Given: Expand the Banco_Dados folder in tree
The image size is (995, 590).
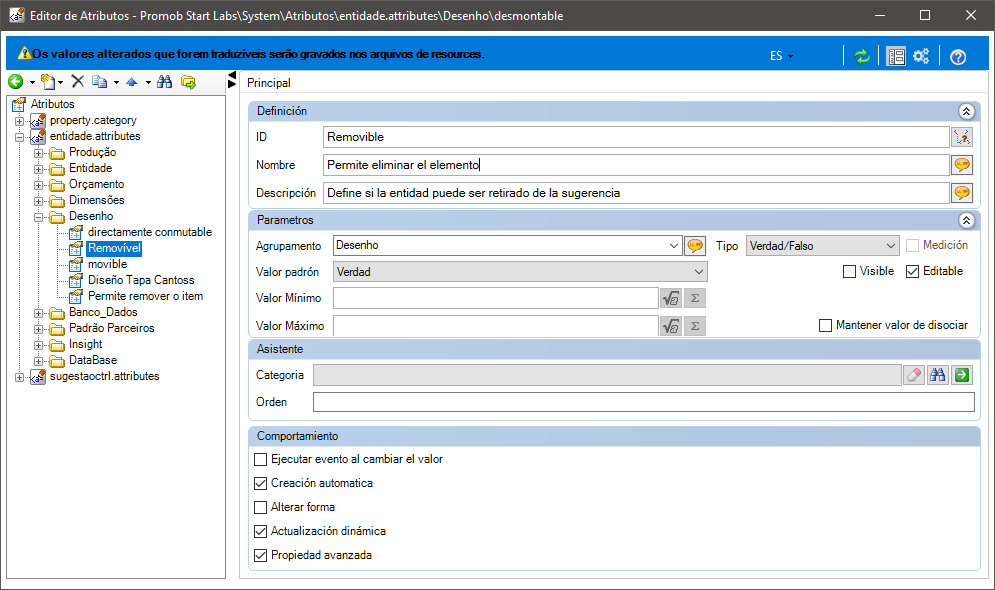Looking at the screenshot, I should point(39,313).
